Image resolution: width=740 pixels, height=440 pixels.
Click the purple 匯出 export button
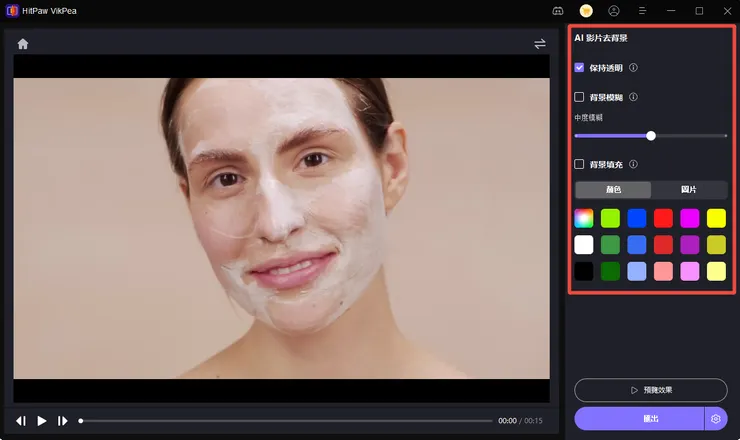[639, 419]
